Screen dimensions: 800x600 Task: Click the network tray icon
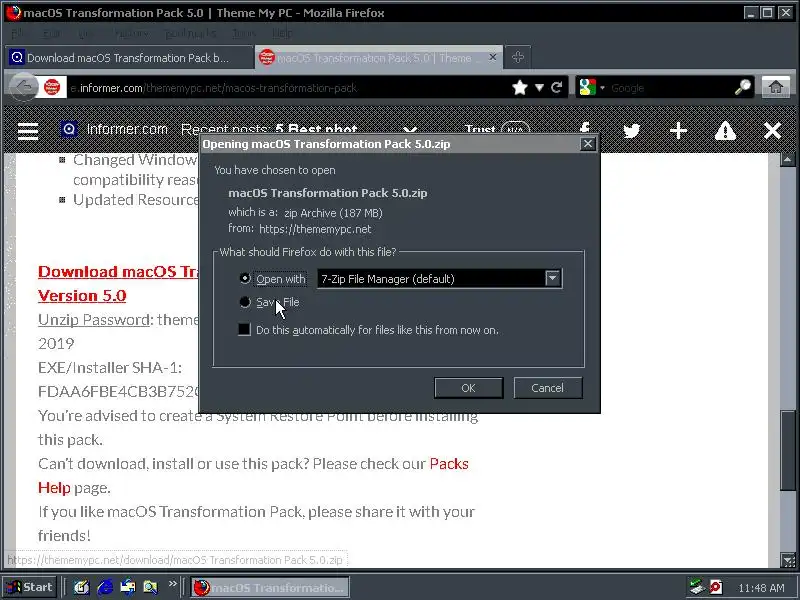click(696, 587)
